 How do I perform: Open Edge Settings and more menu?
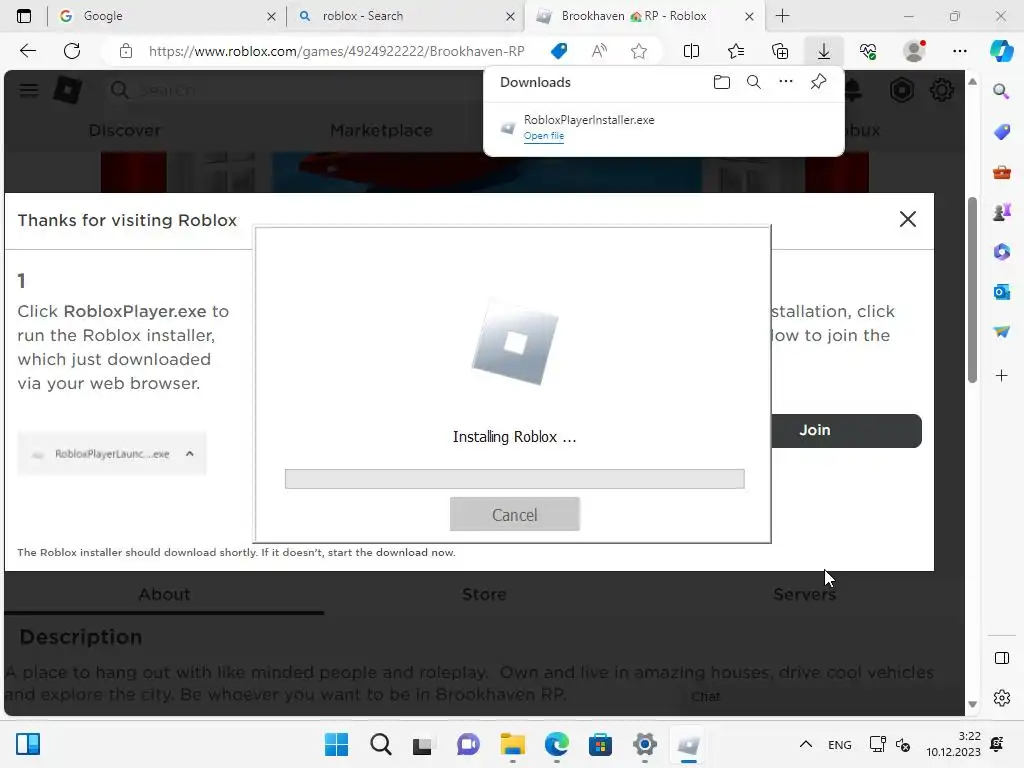(x=959, y=51)
